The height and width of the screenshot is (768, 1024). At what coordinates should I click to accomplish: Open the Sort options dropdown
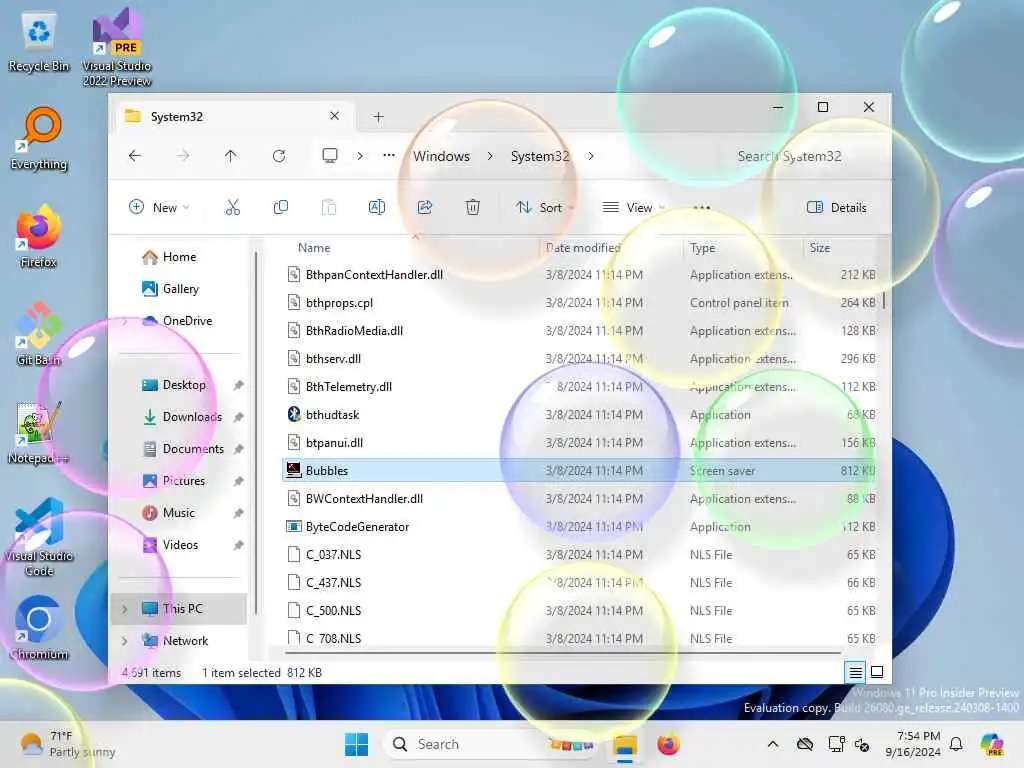(x=545, y=208)
